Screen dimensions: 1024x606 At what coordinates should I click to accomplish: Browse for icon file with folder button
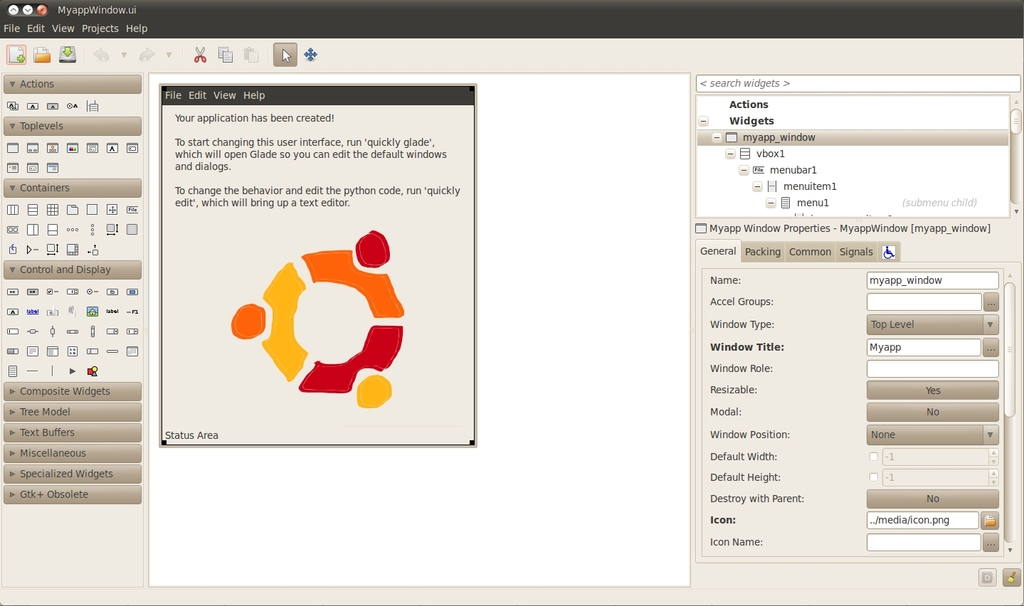pos(990,520)
